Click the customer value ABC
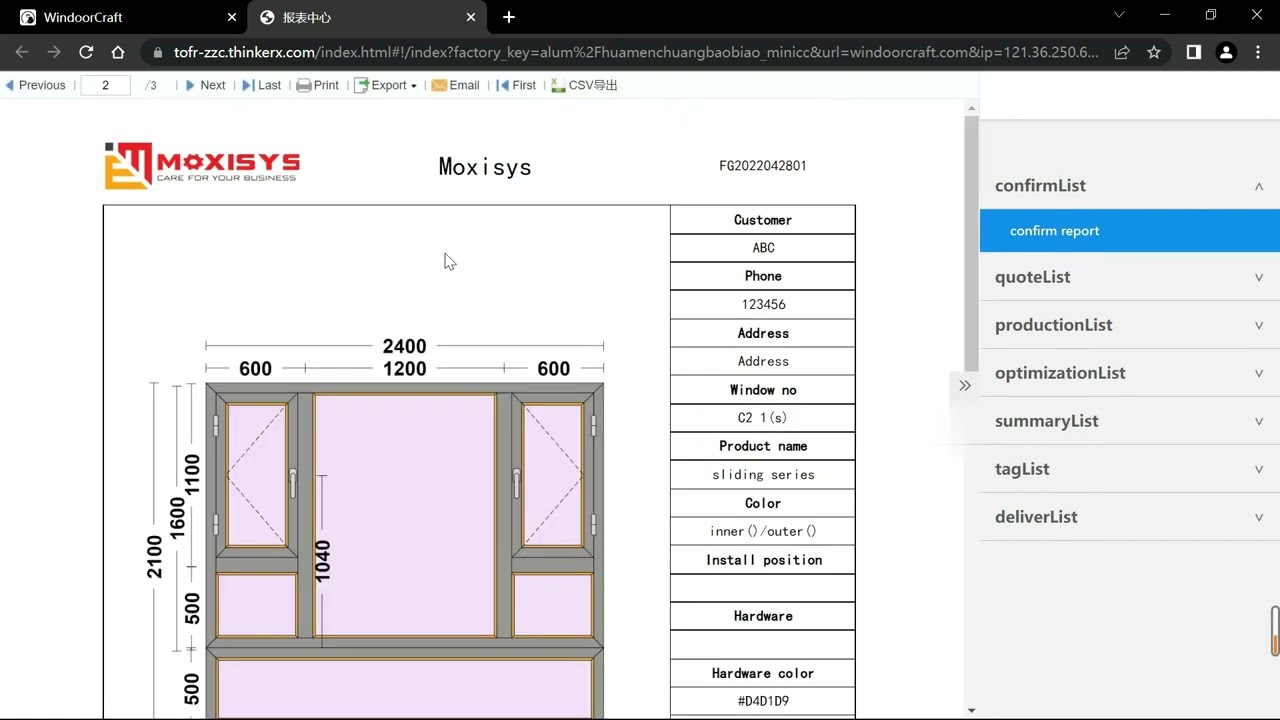The width and height of the screenshot is (1280, 720). coord(763,248)
